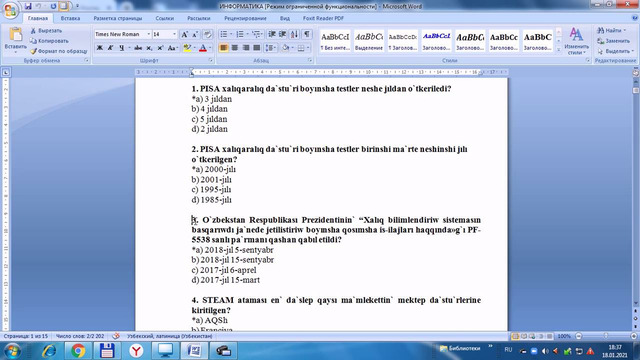Open the Вид (View) tab
This screenshot has width=640, height=360.
[x=284, y=18]
